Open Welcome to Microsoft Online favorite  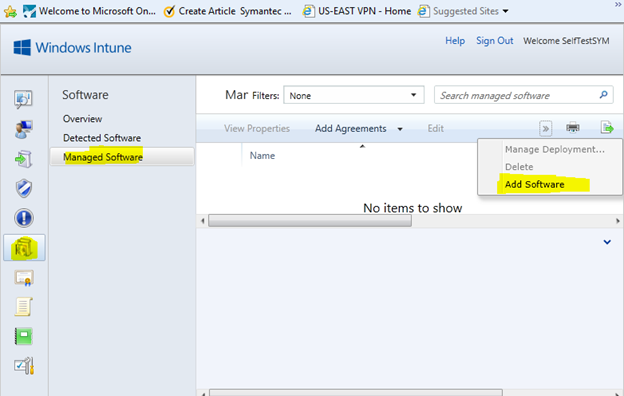click(x=90, y=11)
